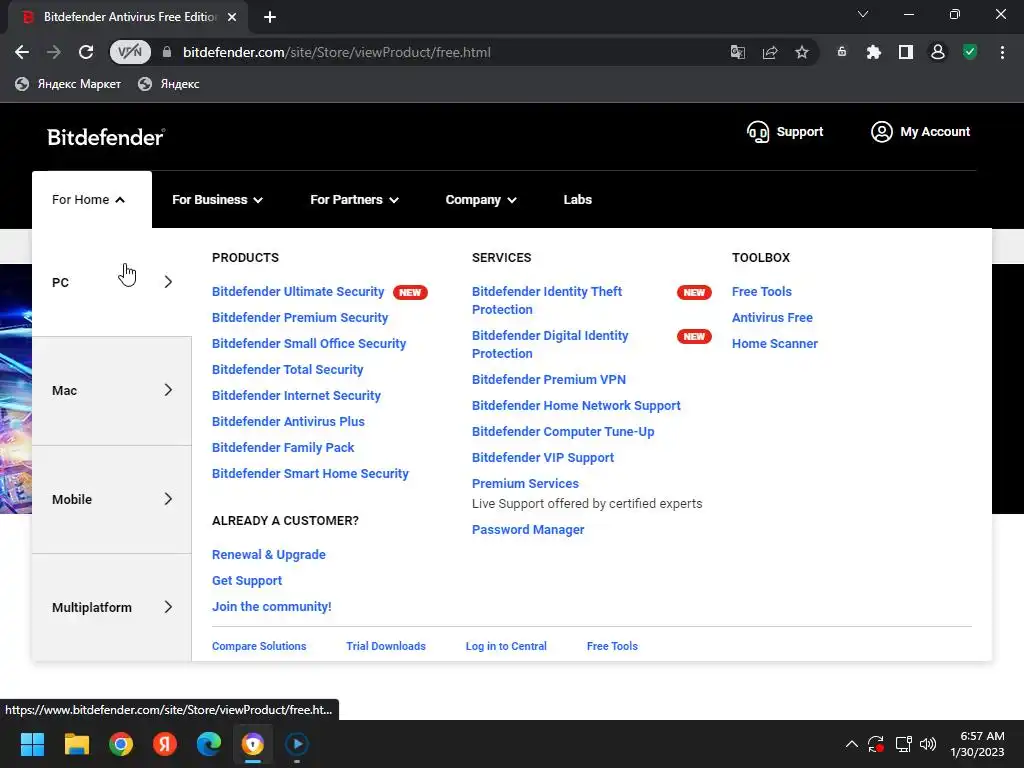Open Bitdefender Internet Security
The width and height of the screenshot is (1024, 768).
click(x=296, y=396)
